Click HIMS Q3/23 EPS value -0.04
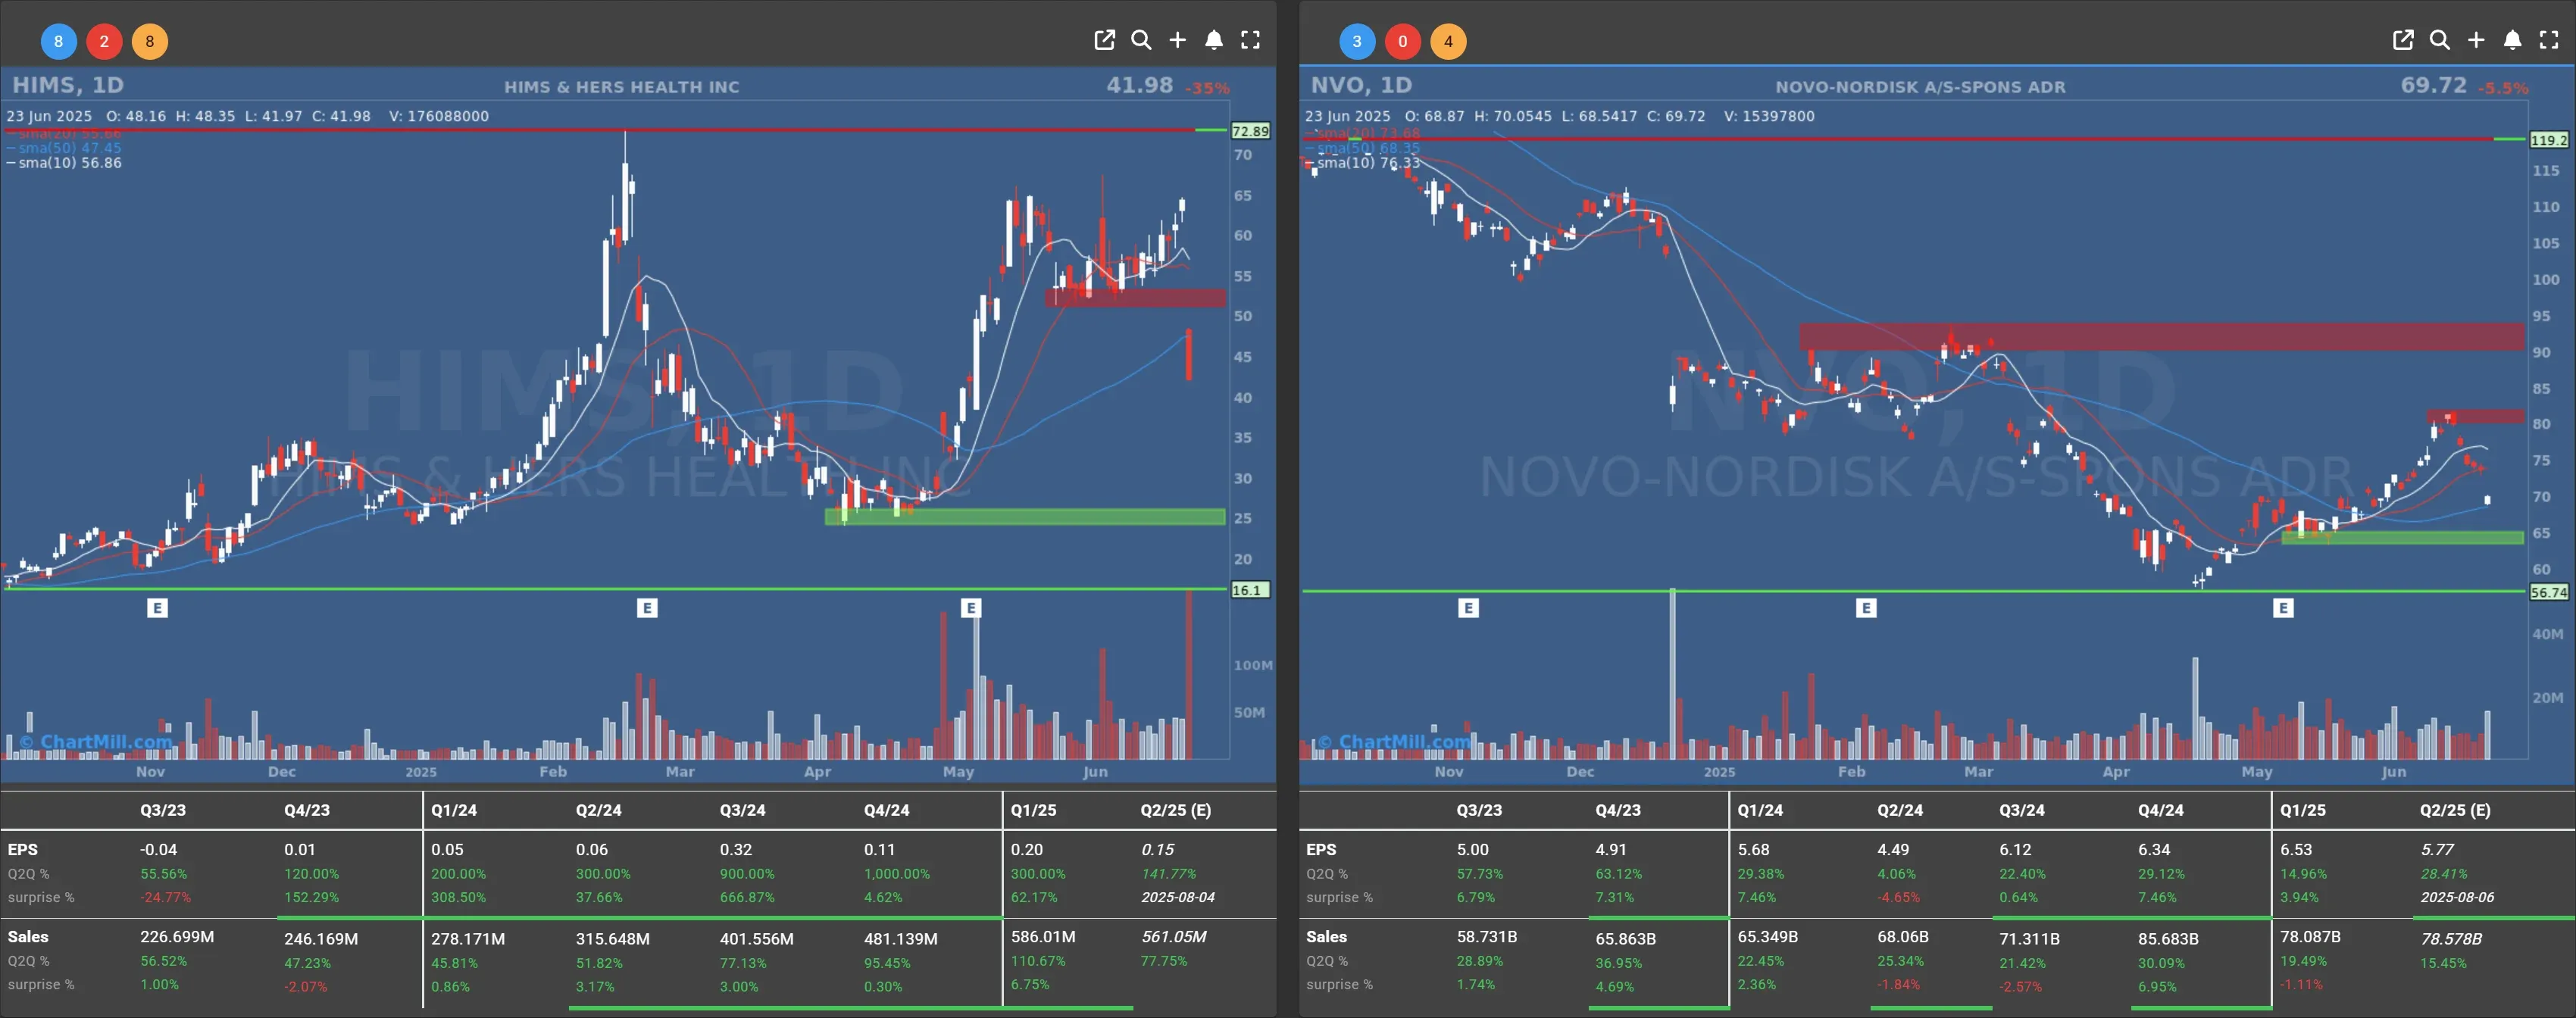This screenshot has width=2576, height=1018. tap(158, 849)
